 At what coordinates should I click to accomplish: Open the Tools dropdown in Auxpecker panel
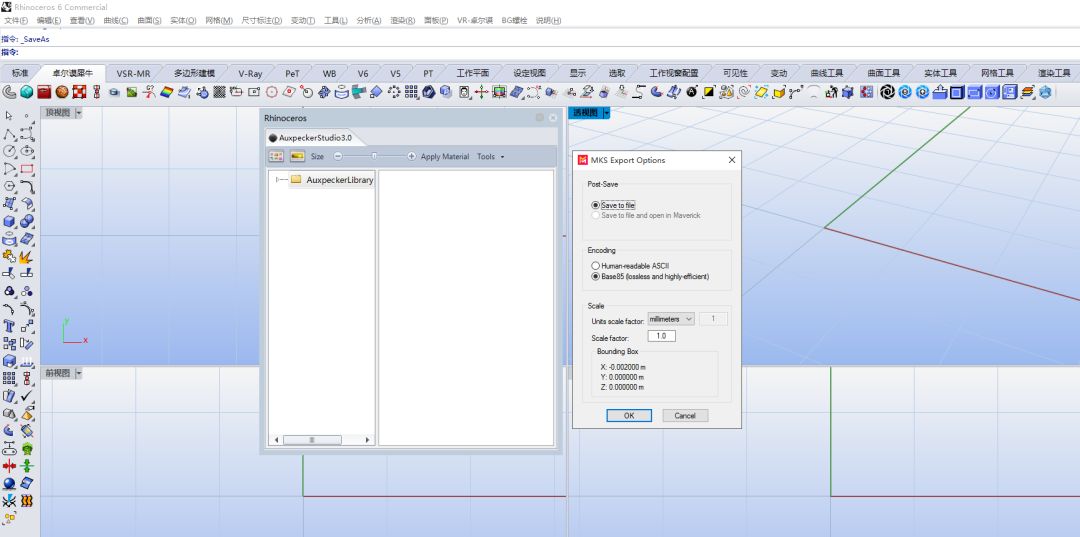(x=490, y=156)
